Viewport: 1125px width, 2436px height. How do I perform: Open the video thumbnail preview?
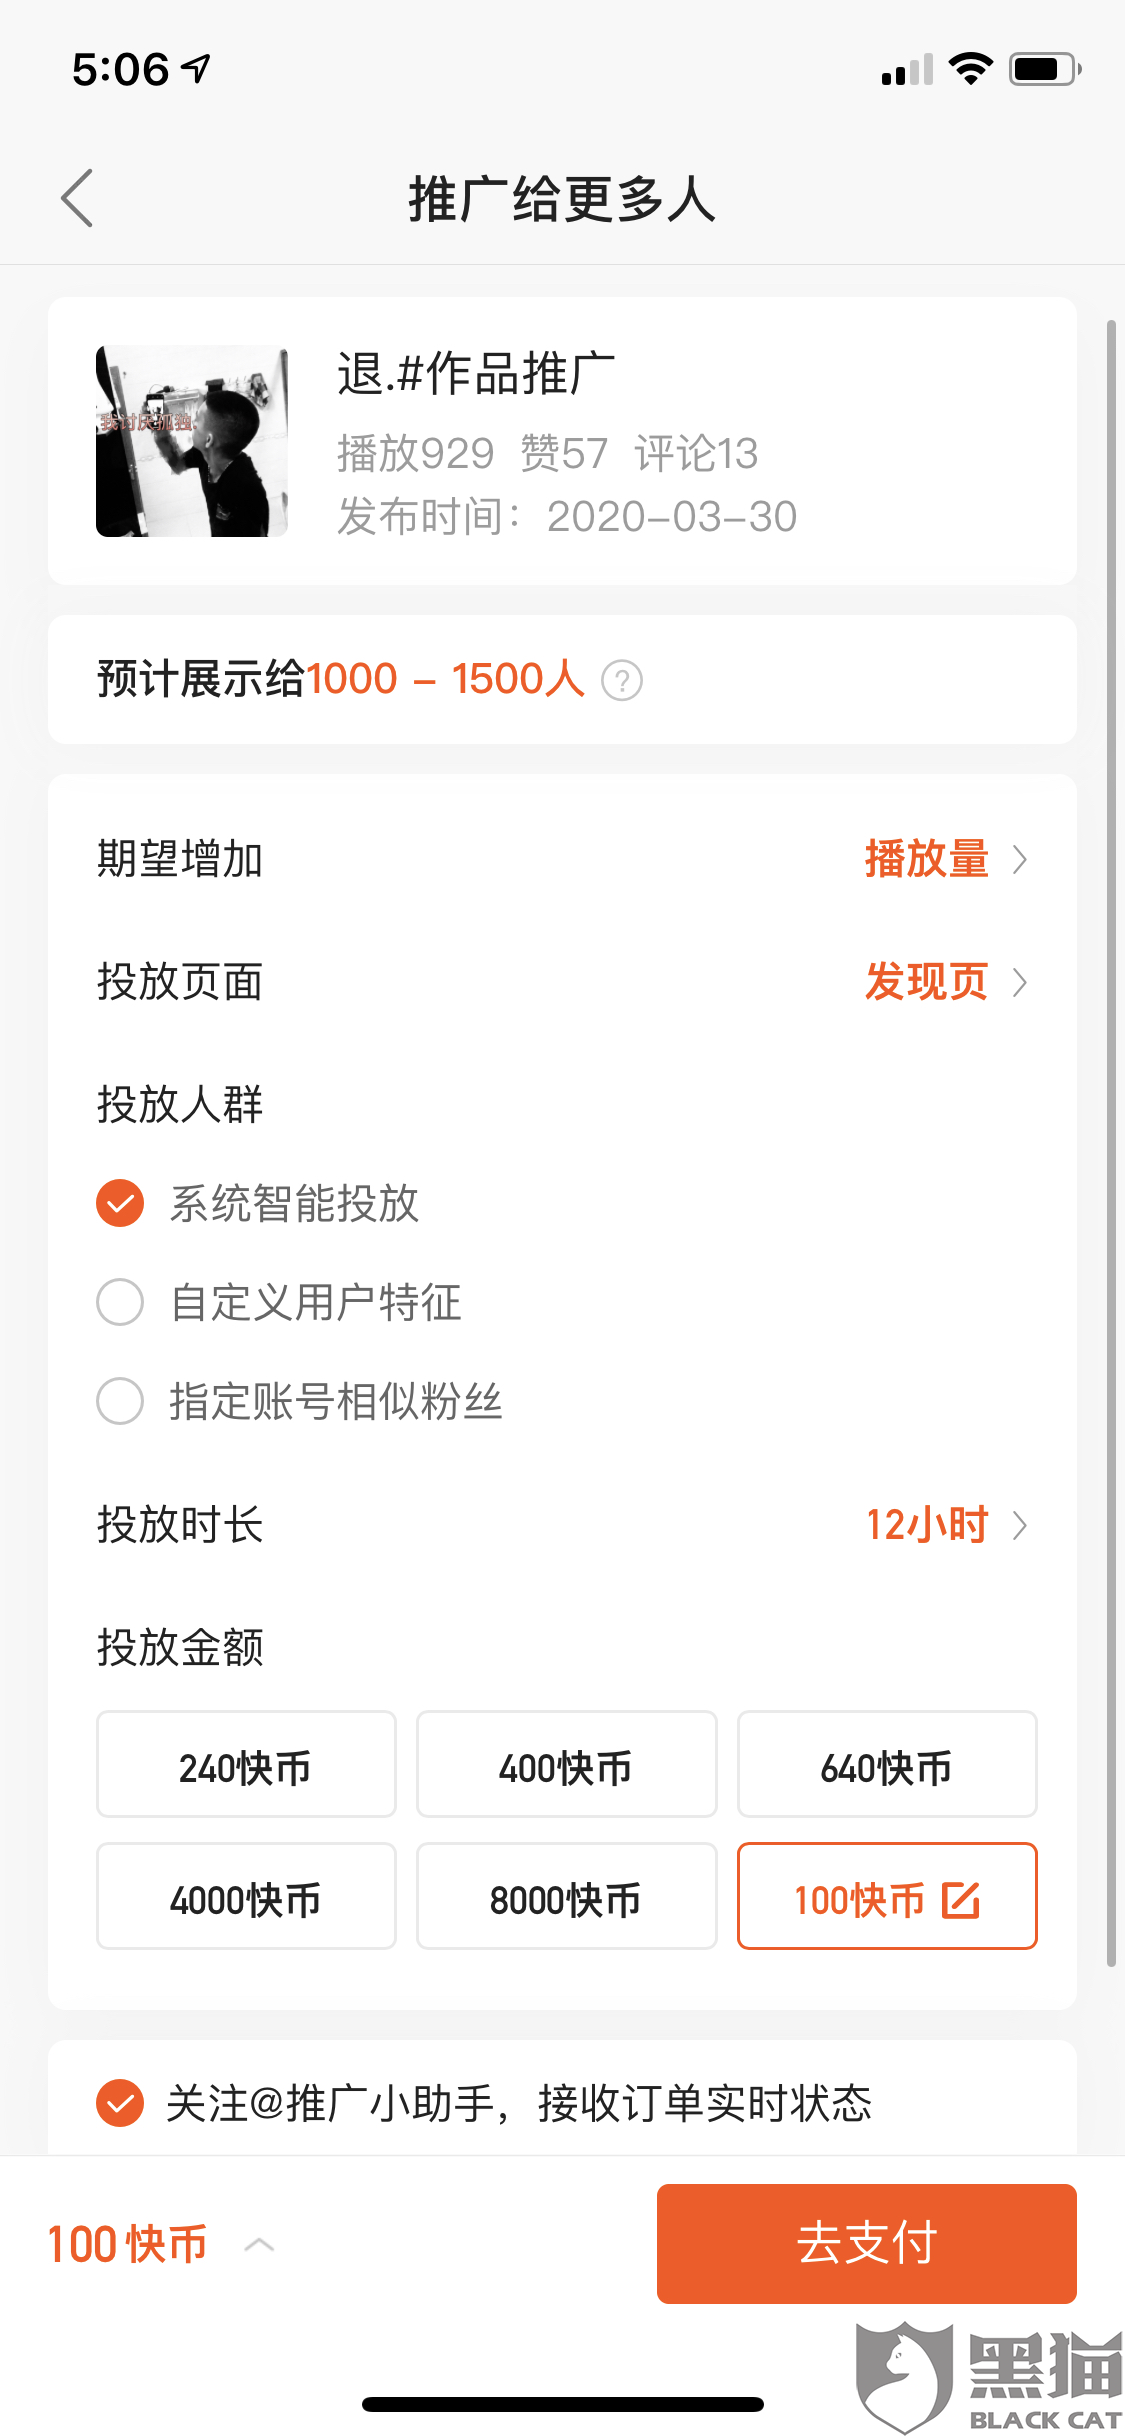[x=192, y=441]
